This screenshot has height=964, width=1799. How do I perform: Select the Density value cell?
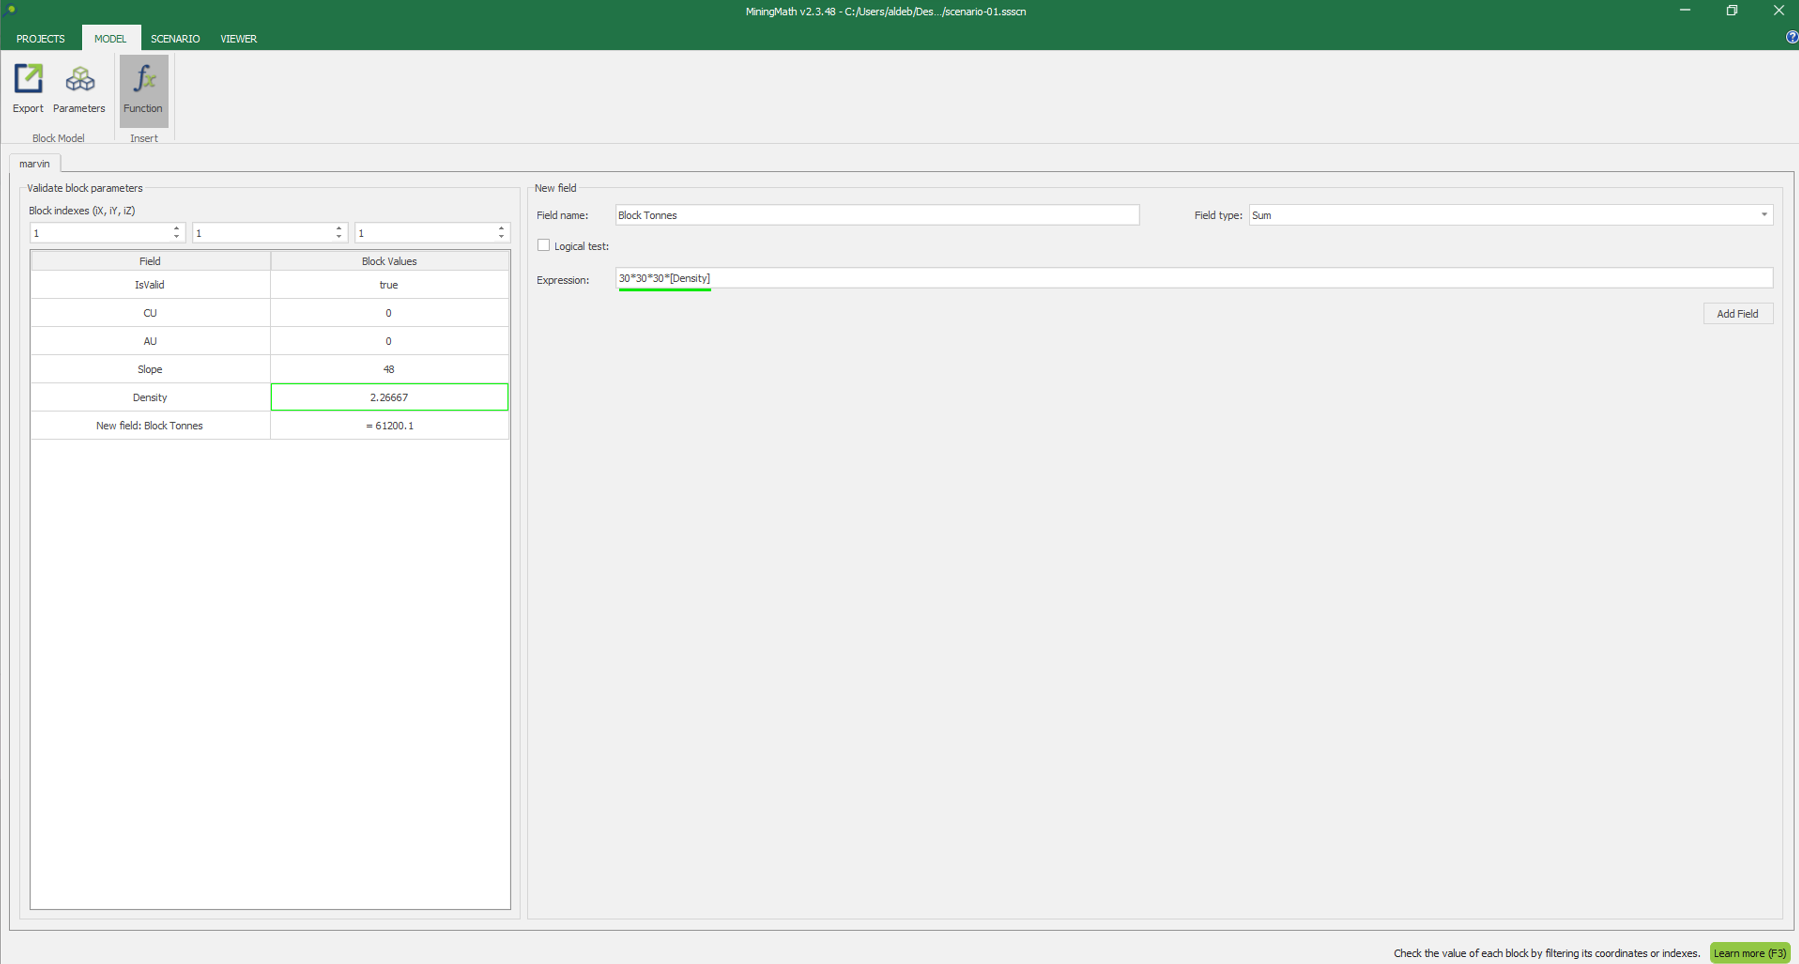tap(389, 397)
